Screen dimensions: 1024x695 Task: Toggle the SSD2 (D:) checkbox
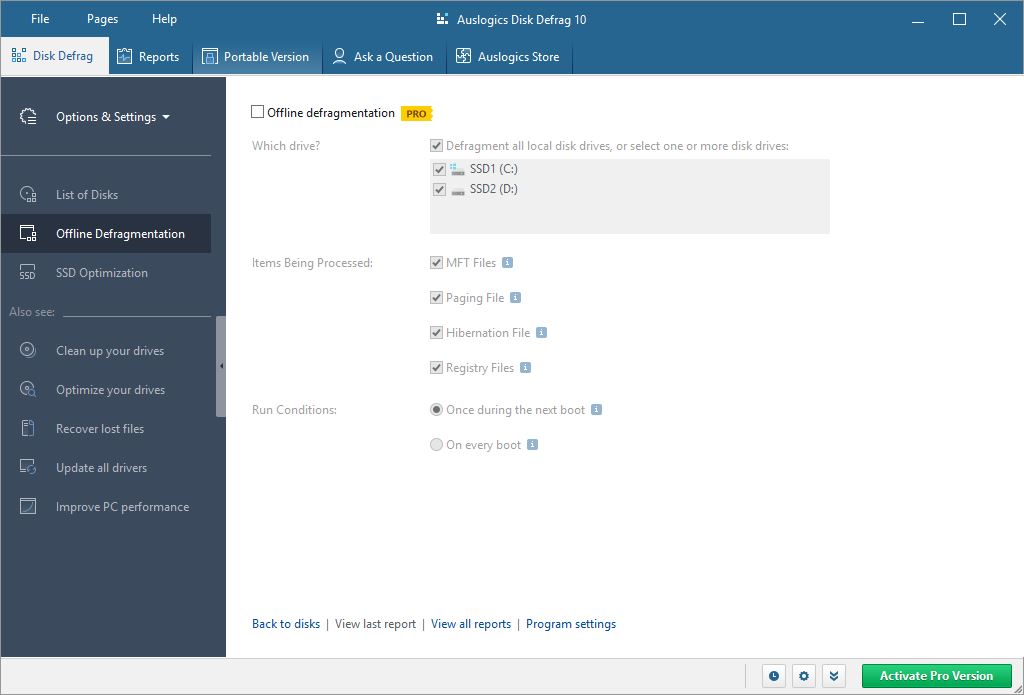440,190
